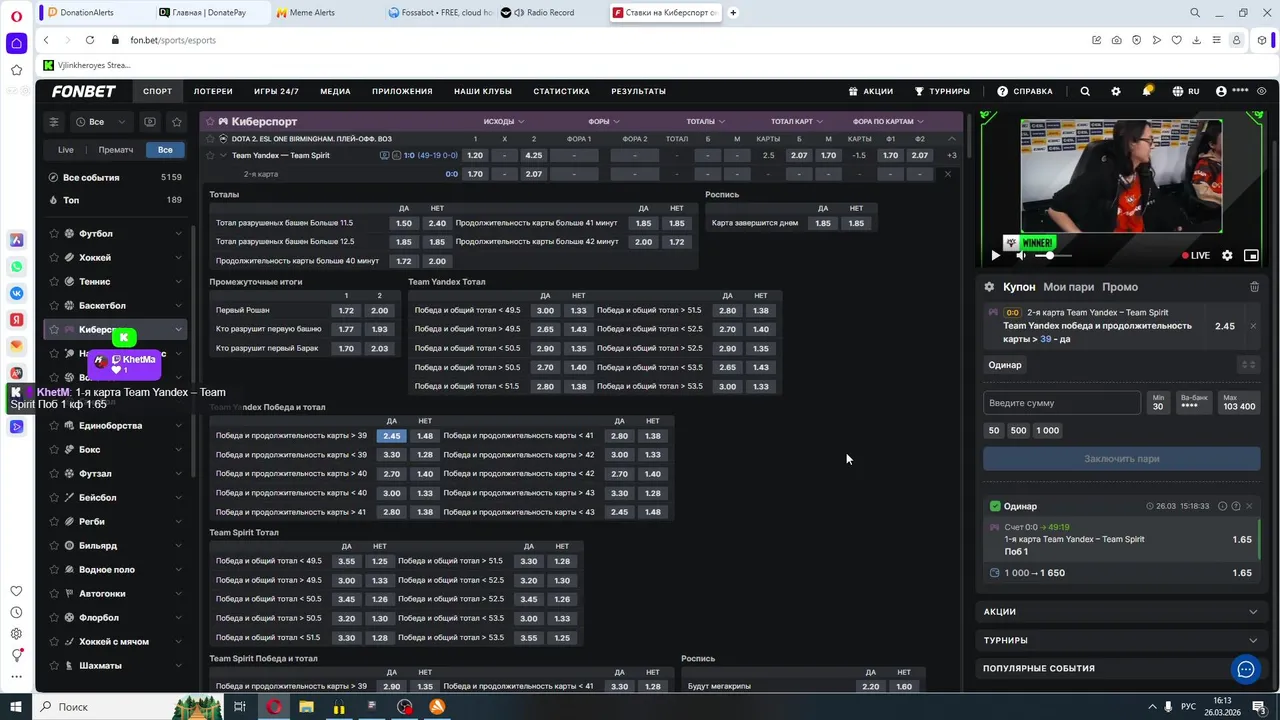Screen dimensions: 1280x720
Task: Choose quick stake 1 000
Action: [1047, 430]
